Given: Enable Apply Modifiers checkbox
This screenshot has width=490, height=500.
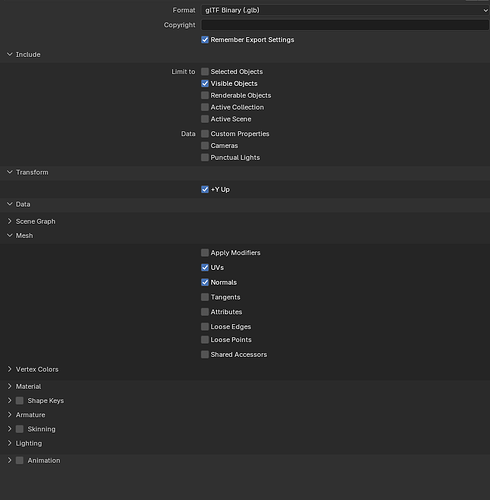Looking at the screenshot, I should click(205, 253).
